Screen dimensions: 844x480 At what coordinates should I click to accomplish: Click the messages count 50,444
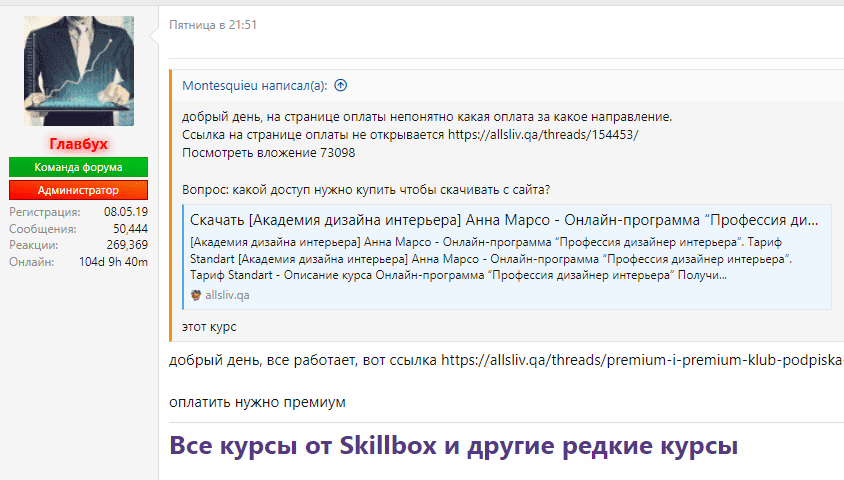[x=130, y=229]
